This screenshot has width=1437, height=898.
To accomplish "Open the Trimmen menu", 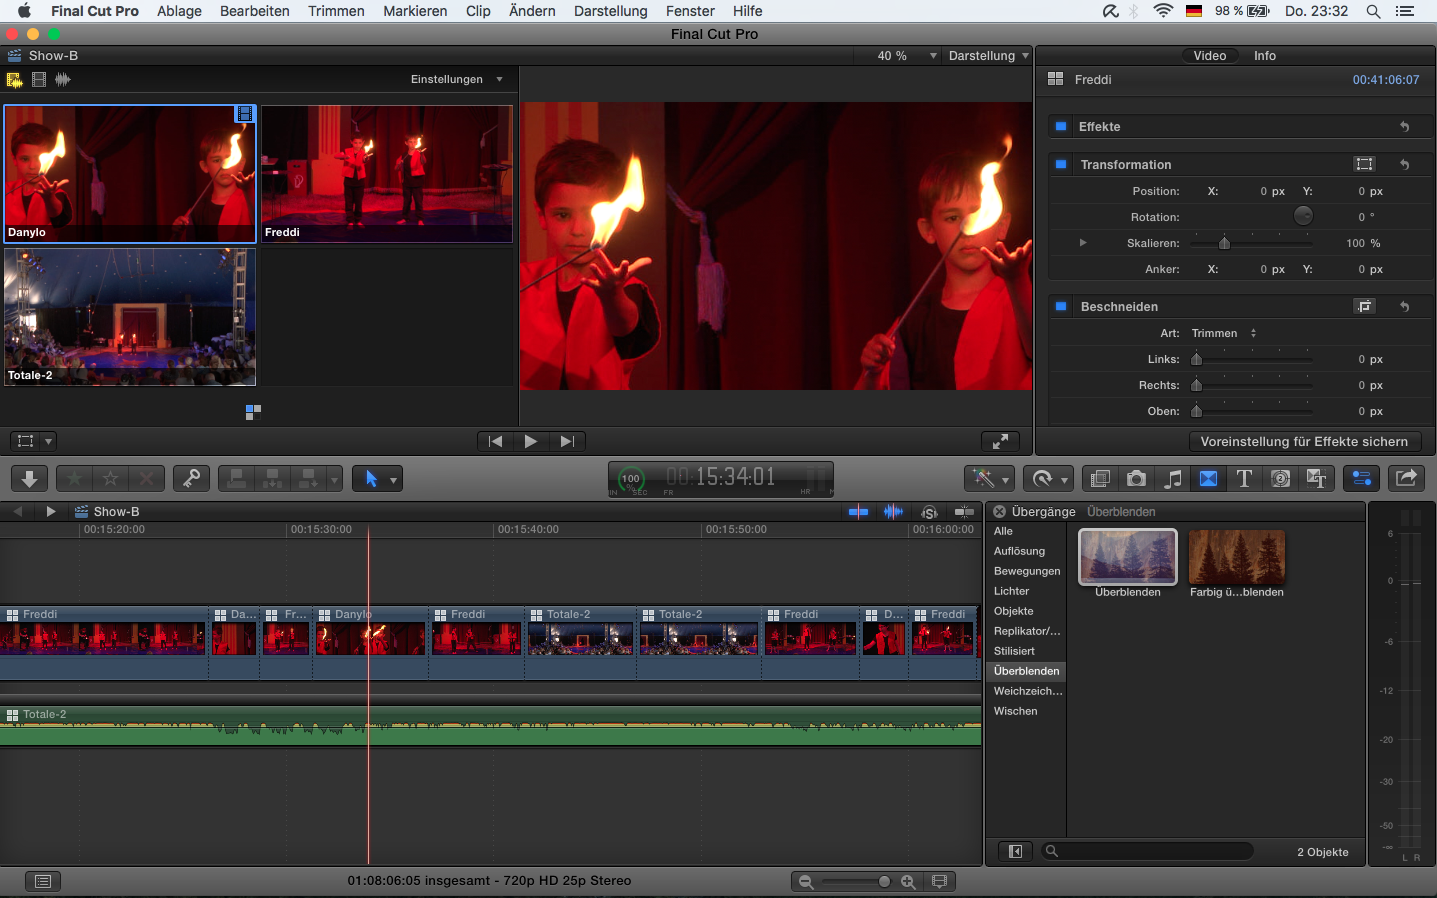I will pyautogui.click(x=336, y=11).
